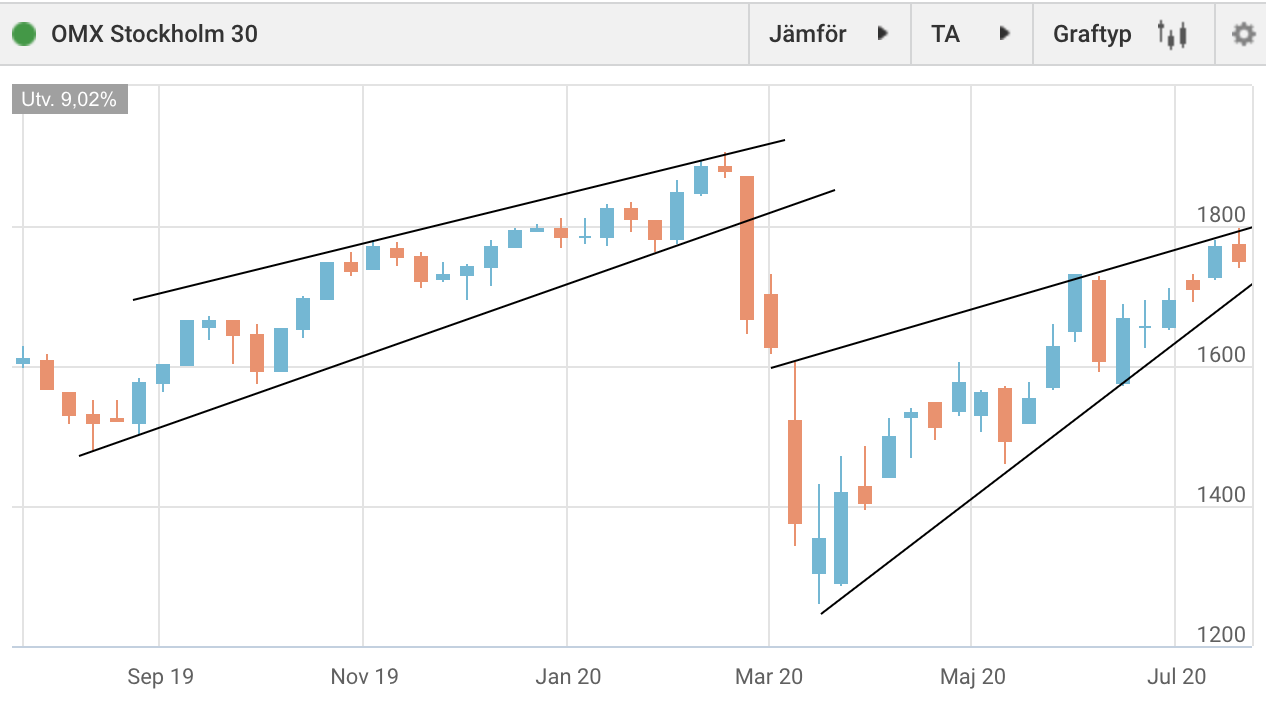
Task: Select the Jul 20 date label
Action: pos(1176,677)
